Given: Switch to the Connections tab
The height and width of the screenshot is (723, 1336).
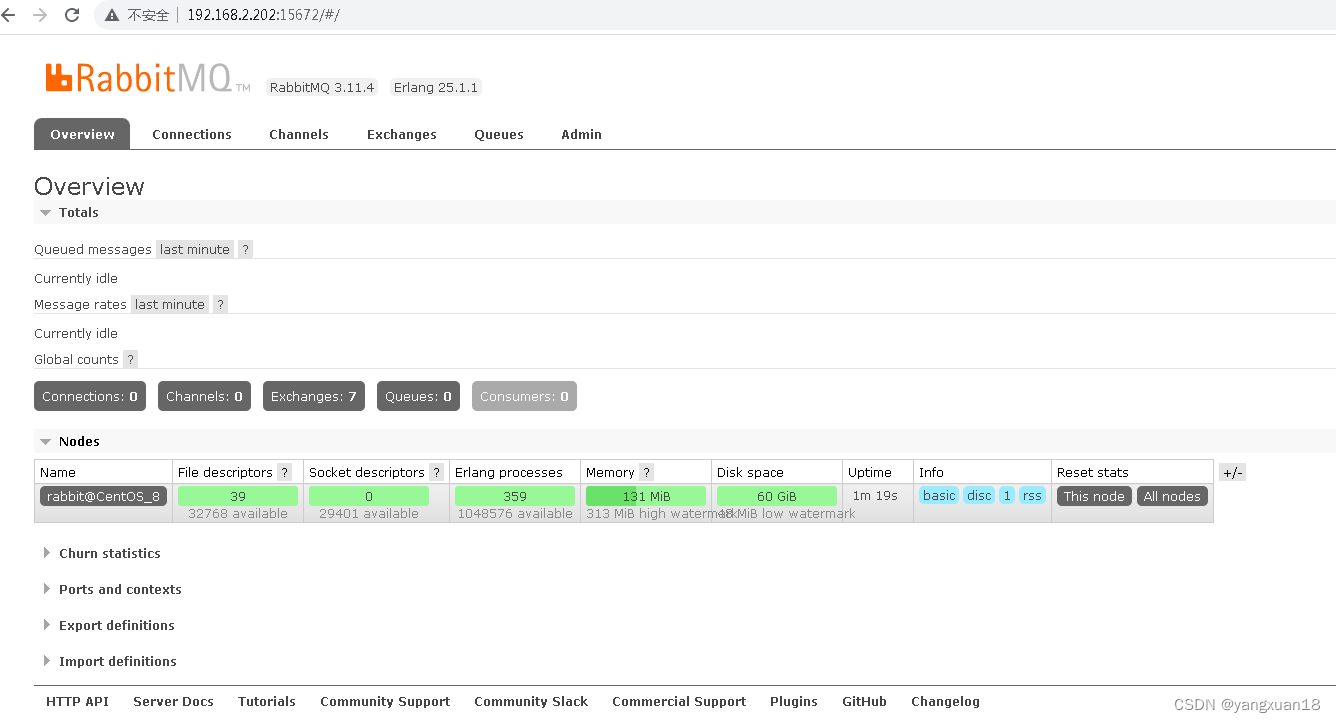Looking at the screenshot, I should point(192,134).
